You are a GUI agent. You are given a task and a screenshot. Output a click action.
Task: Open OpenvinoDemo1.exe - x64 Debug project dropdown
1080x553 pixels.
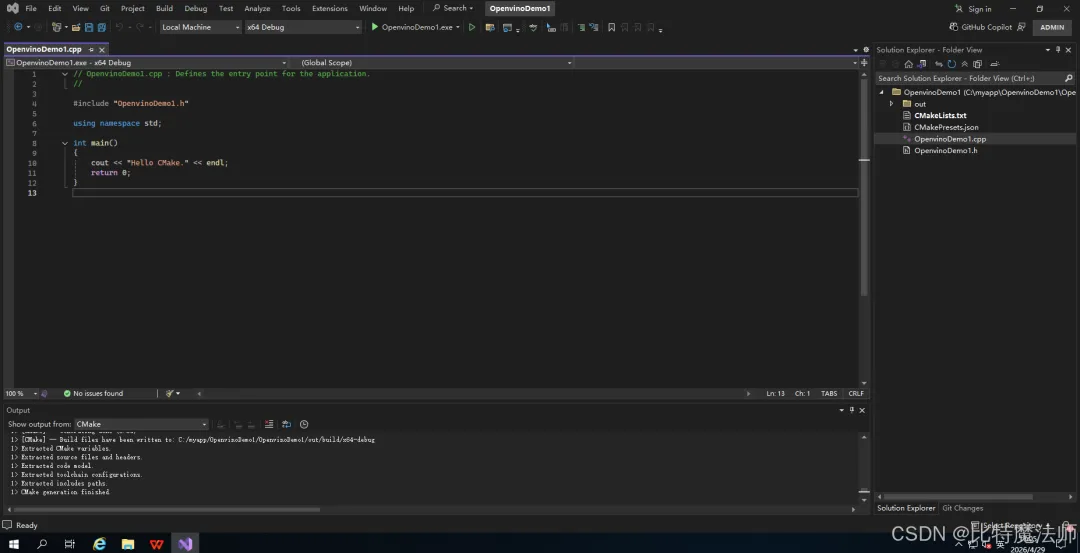[146, 63]
